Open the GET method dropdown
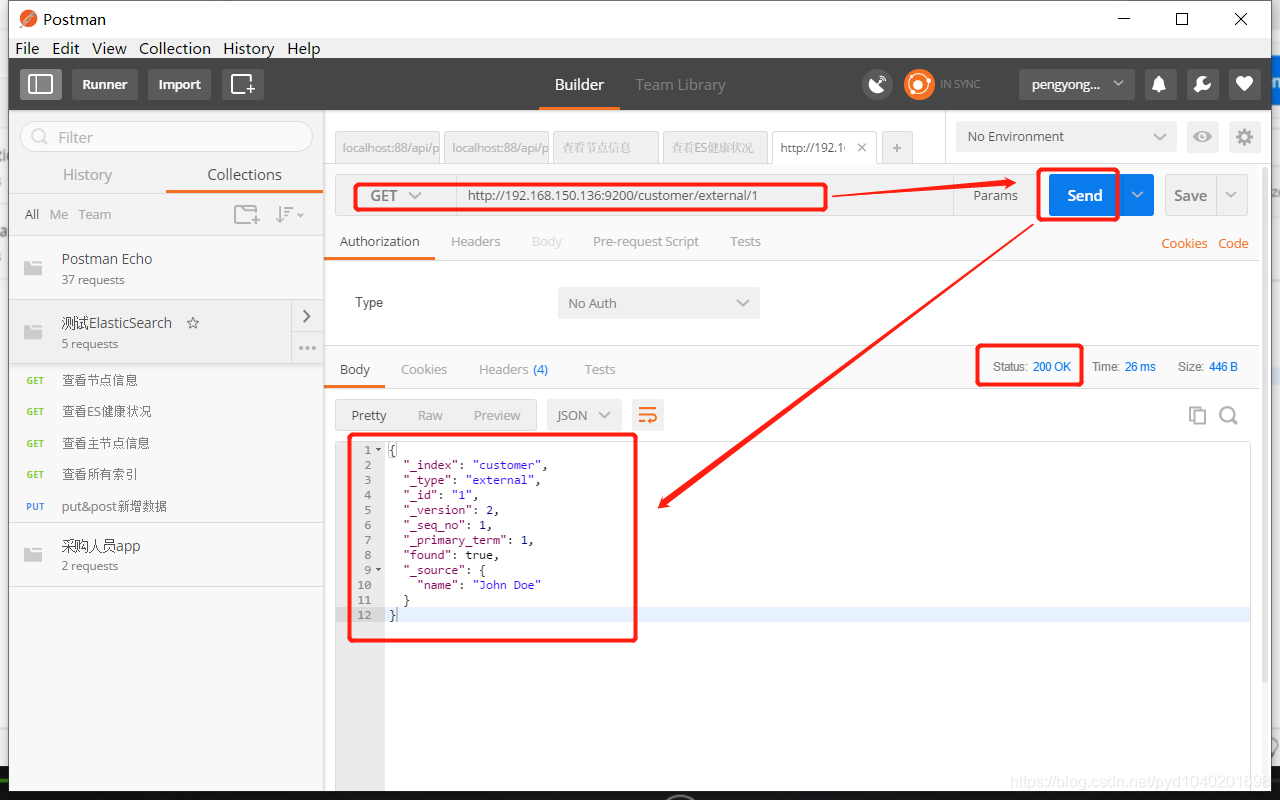This screenshot has height=800, width=1280. point(396,196)
